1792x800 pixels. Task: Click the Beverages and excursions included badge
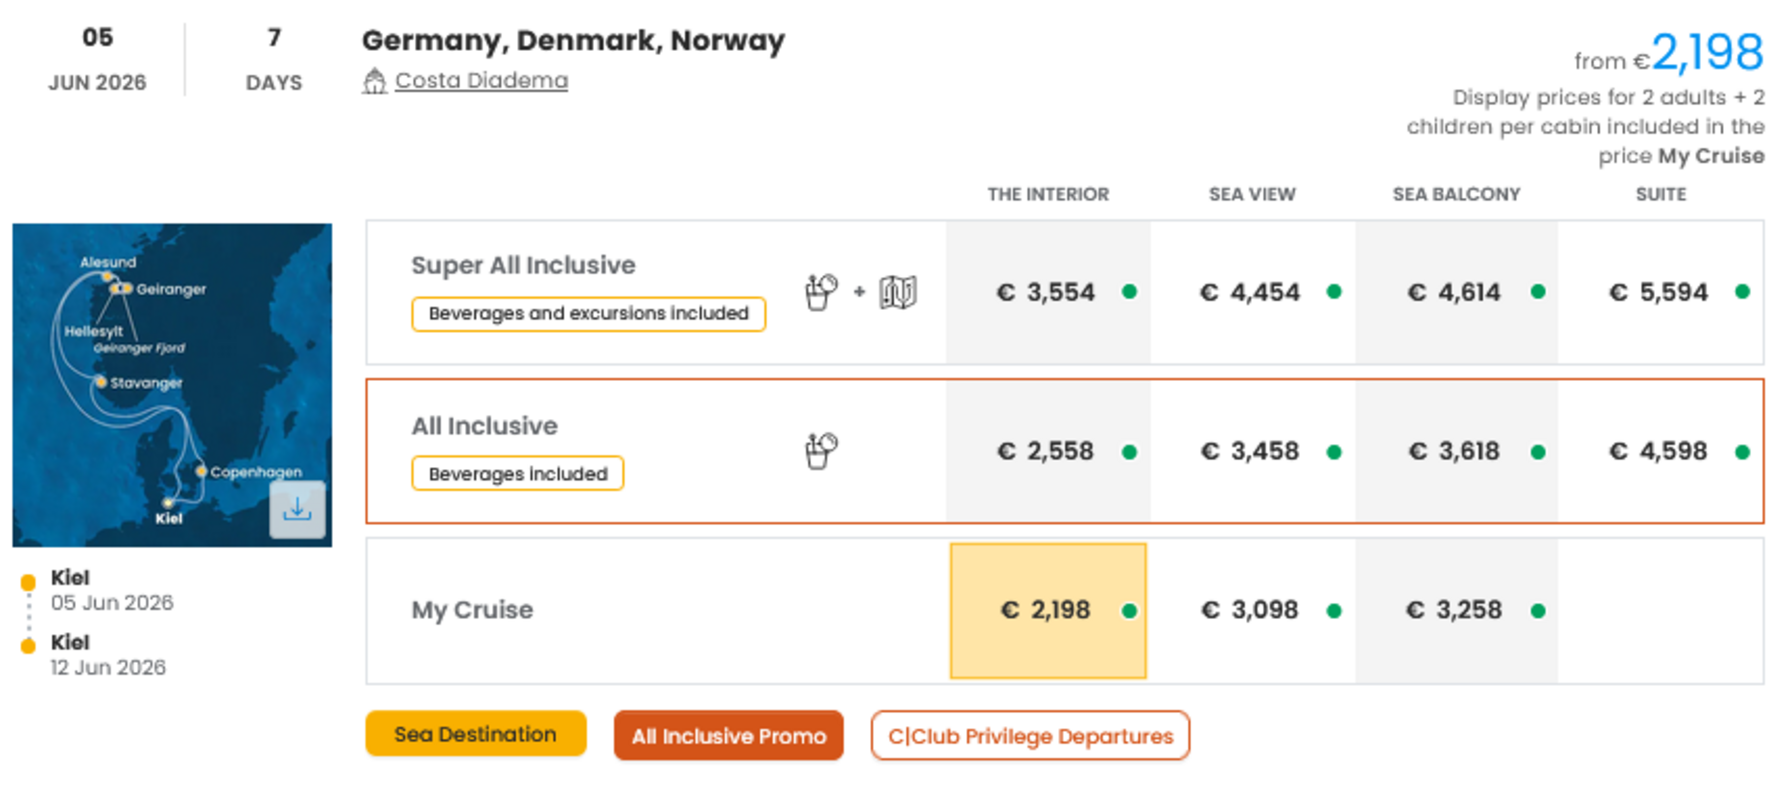(588, 314)
